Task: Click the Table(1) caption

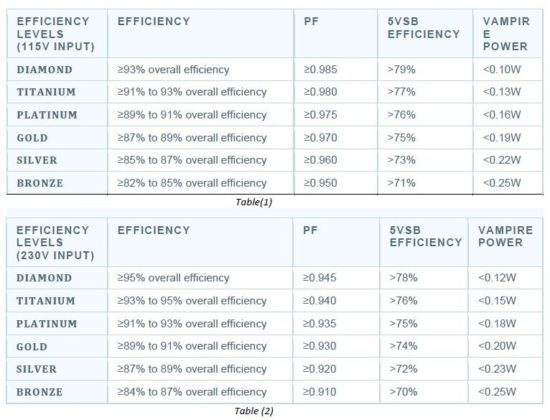Action: click(x=254, y=202)
